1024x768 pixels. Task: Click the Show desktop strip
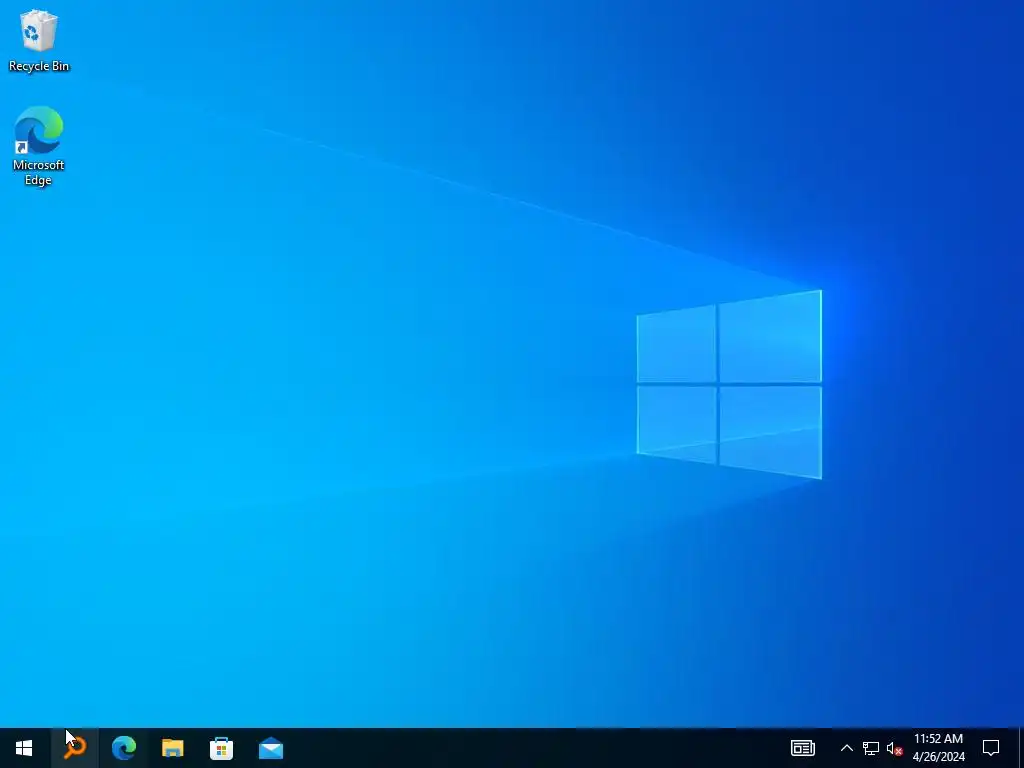(x=1021, y=748)
